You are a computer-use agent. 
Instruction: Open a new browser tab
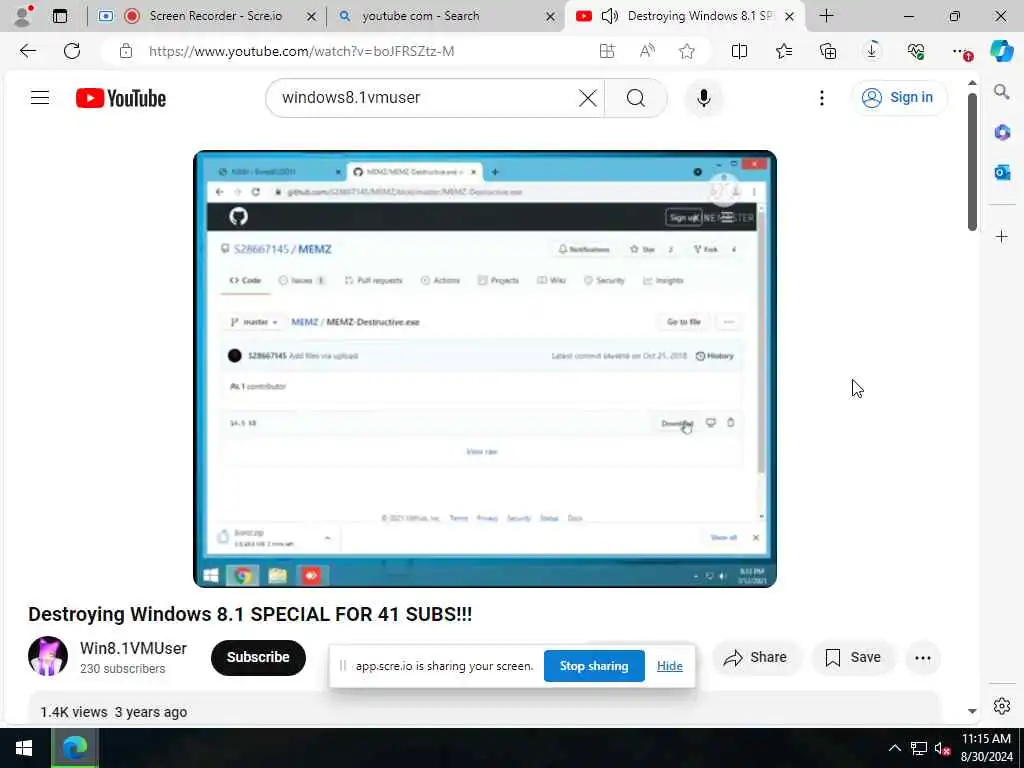(x=826, y=16)
